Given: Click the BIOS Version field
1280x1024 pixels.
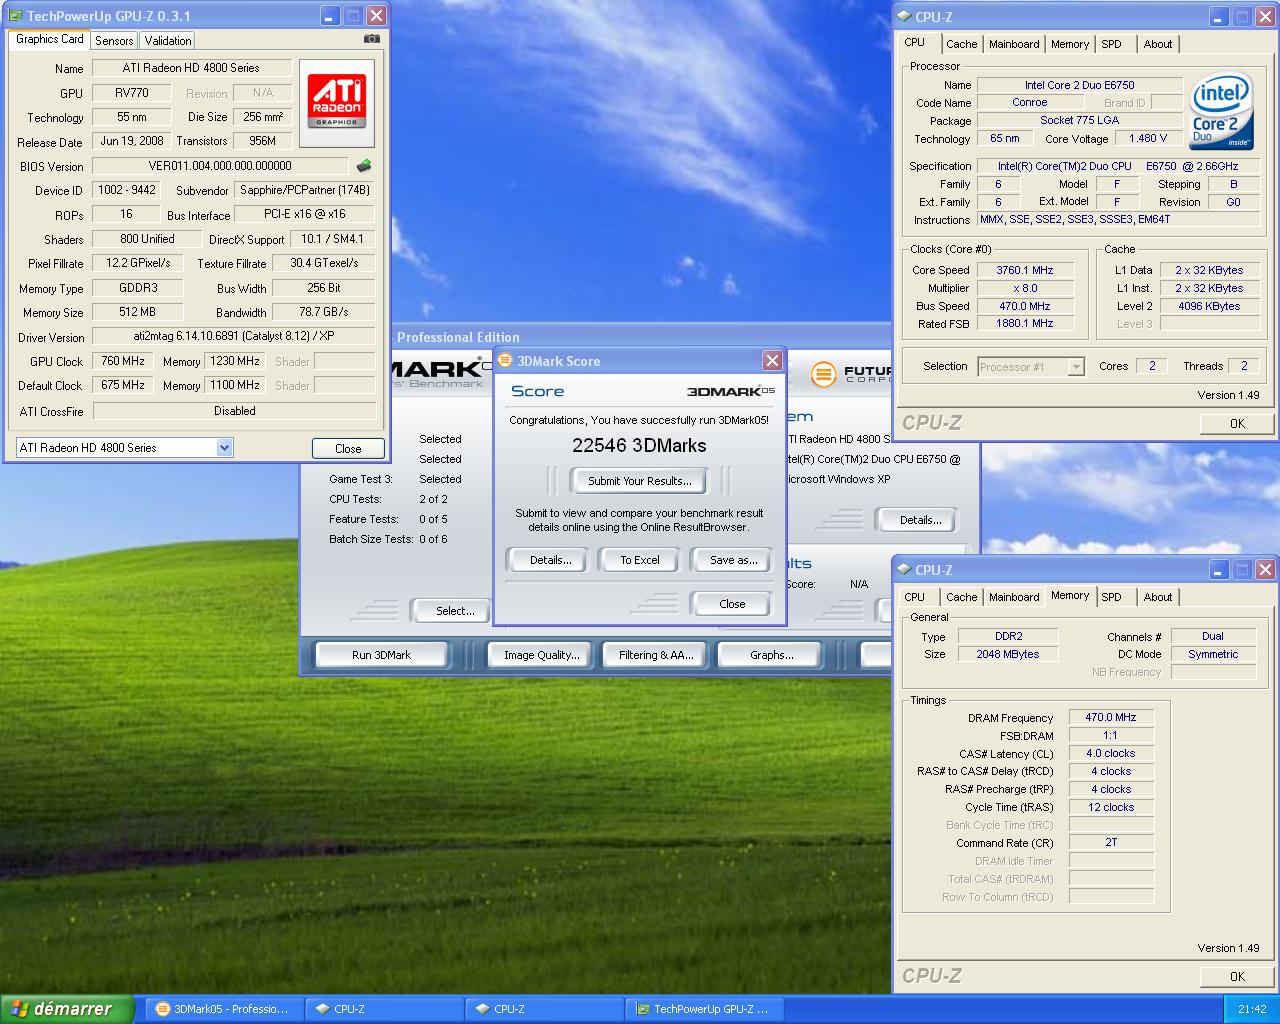Looking at the screenshot, I should tap(220, 166).
